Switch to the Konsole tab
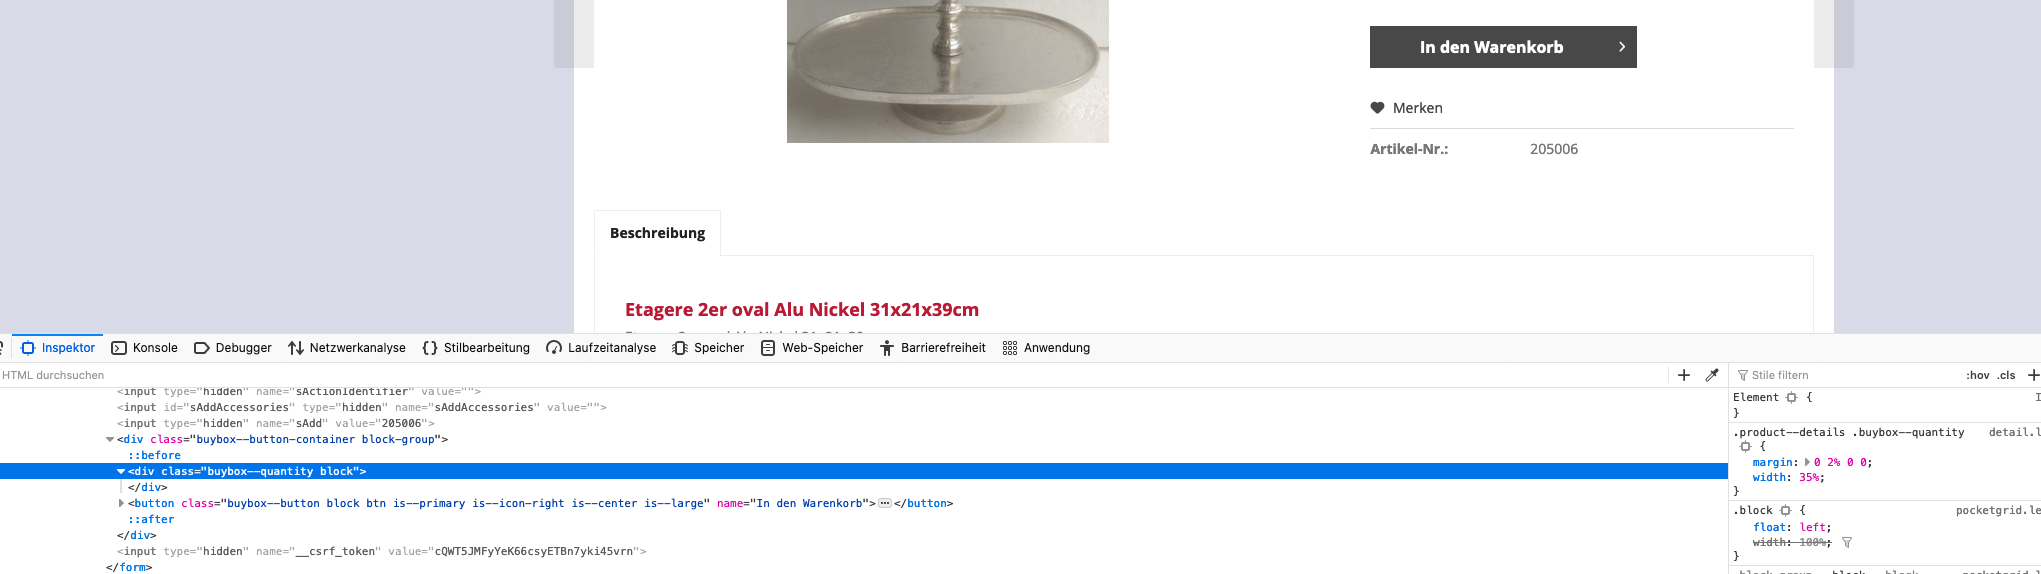Screen dimensions: 2041x574 pos(144,348)
